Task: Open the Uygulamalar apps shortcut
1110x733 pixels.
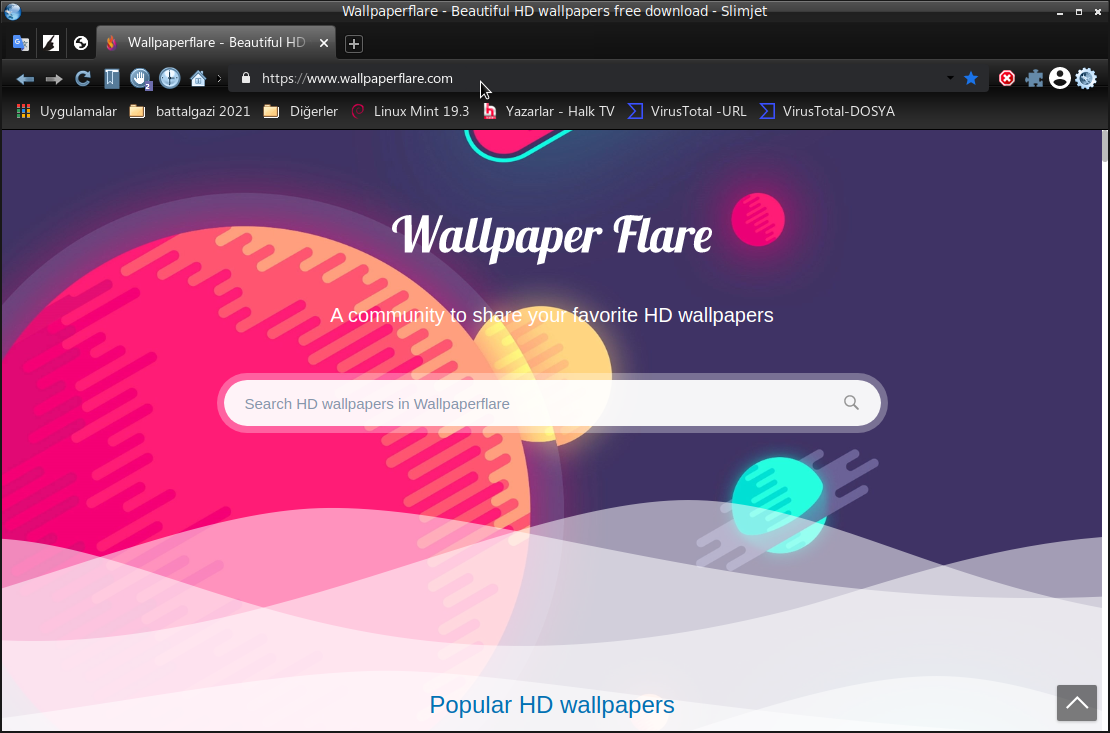Action: click(67, 111)
